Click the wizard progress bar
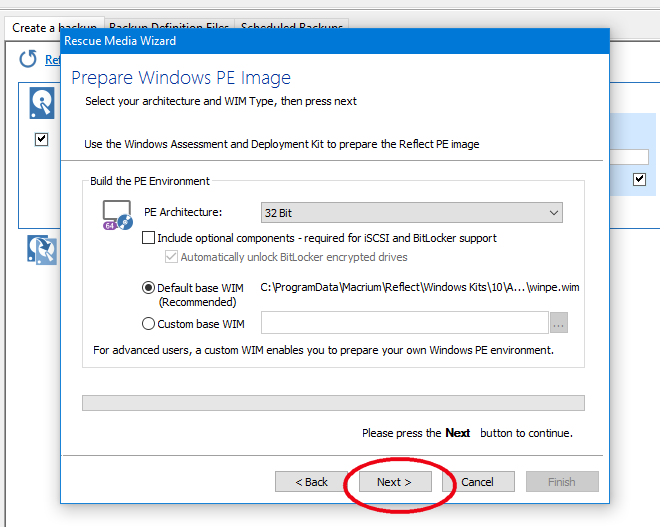Viewport: 660px width, 527px height. click(x=333, y=403)
